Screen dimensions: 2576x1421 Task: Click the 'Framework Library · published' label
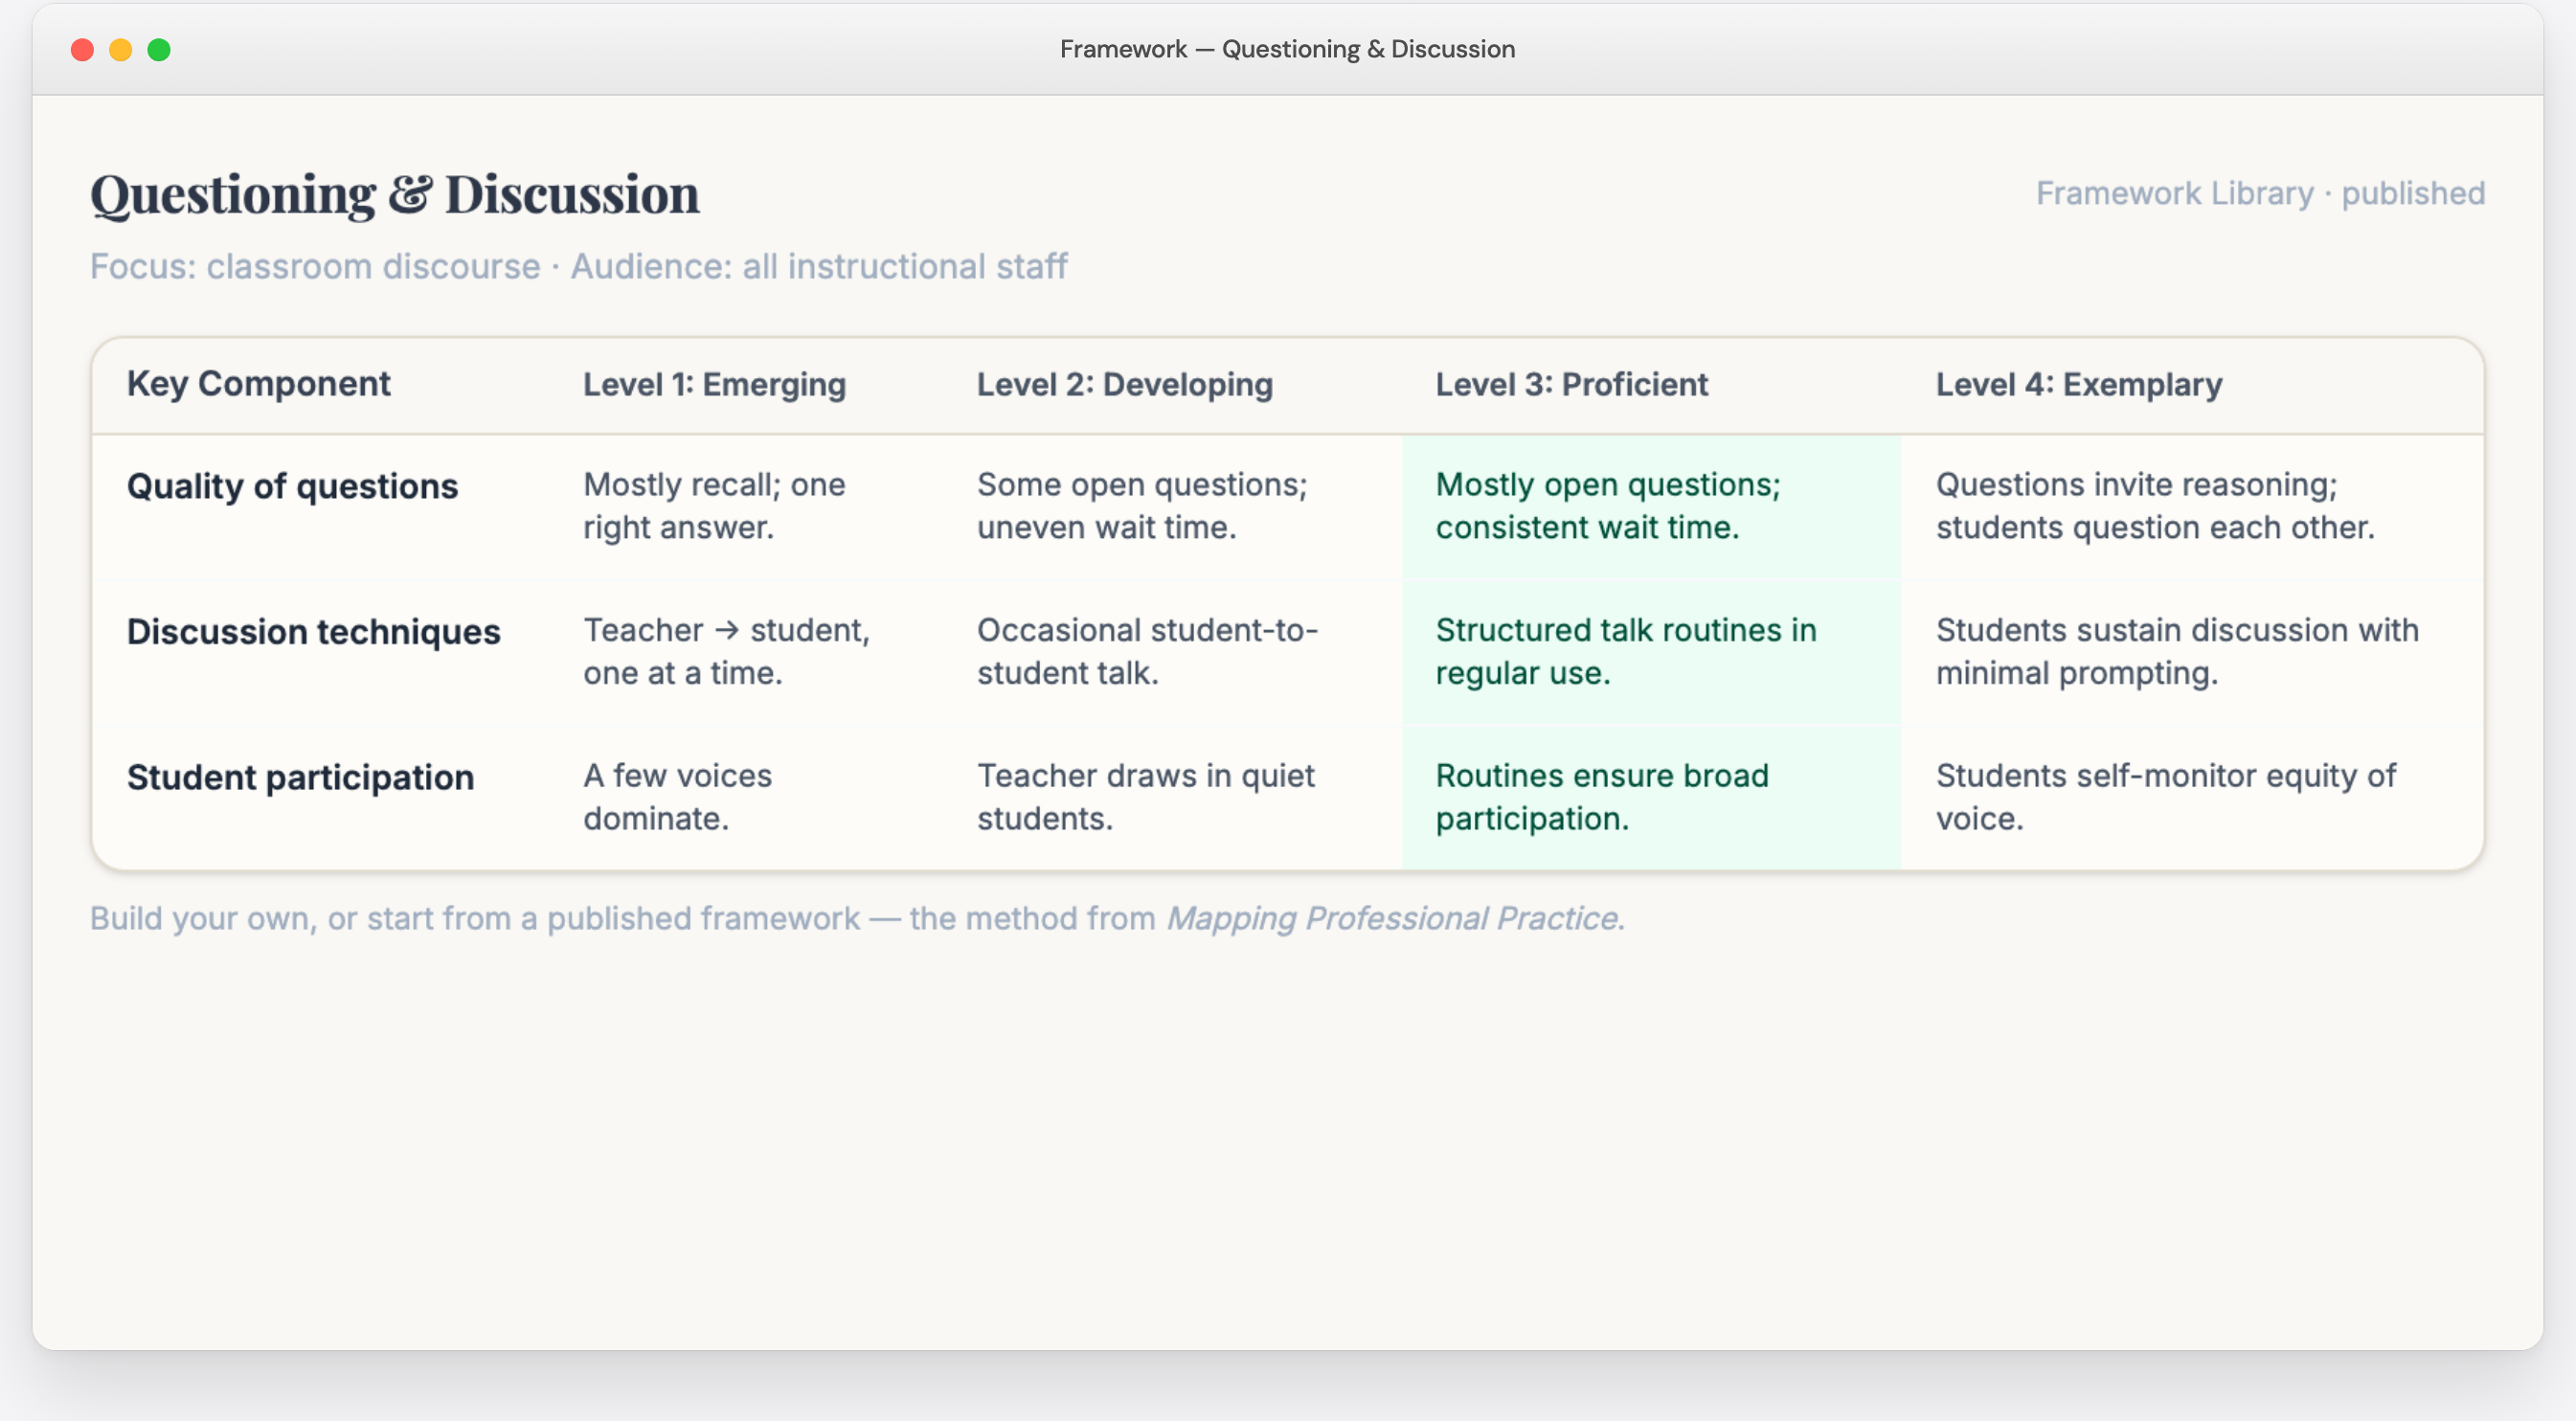pyautogui.click(x=2260, y=193)
